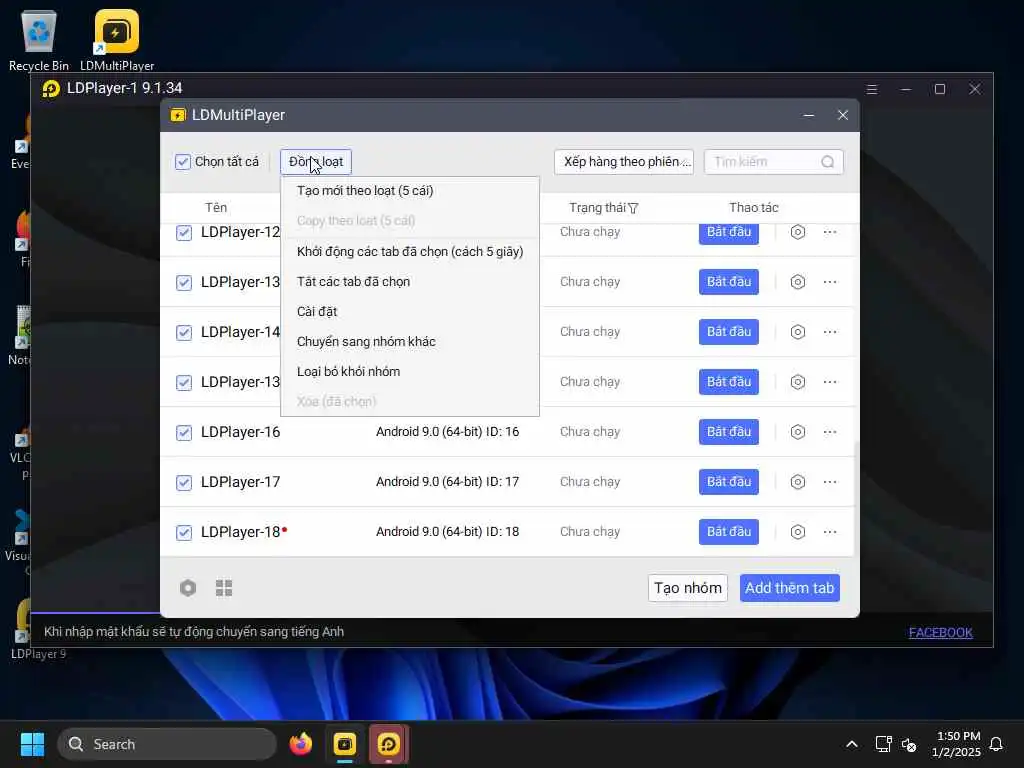The image size is (1024, 768).
Task: Click the Tên column header
Action: coord(216,208)
